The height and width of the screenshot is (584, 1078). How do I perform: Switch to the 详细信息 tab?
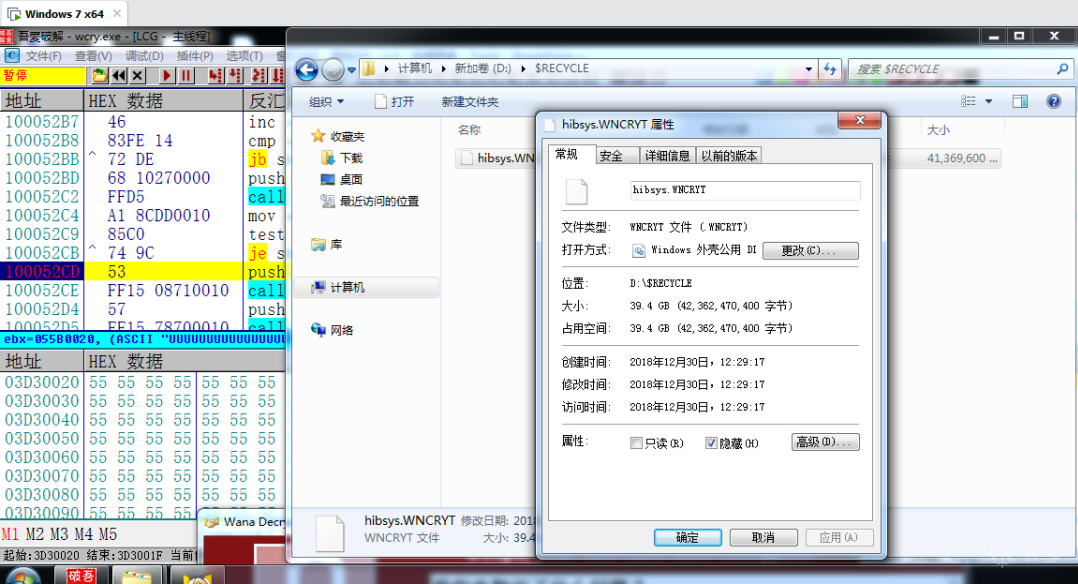click(668, 156)
